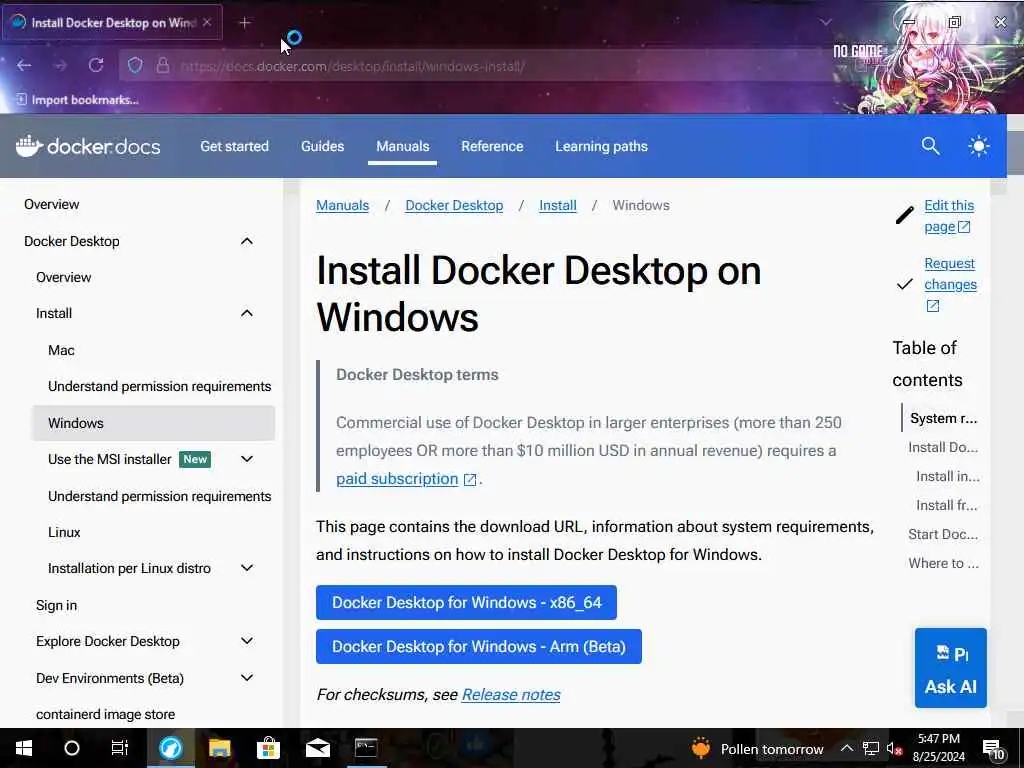1024x768 pixels.
Task: Toggle the light/dark theme sun icon
Action: (x=978, y=146)
